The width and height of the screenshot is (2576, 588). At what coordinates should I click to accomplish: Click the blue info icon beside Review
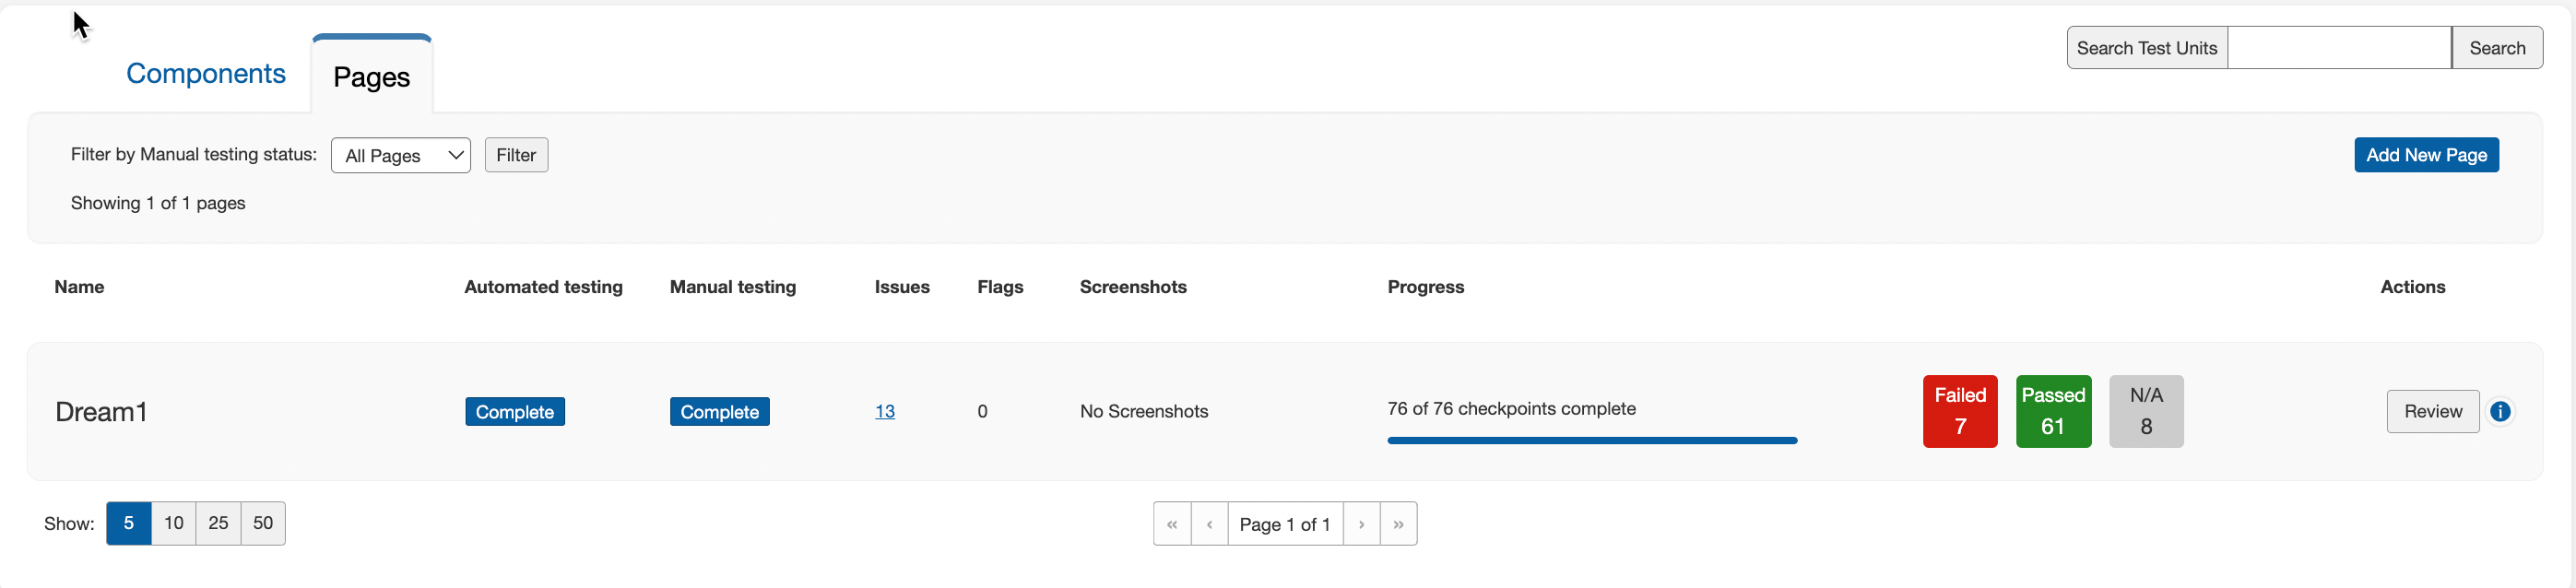pyautogui.click(x=2500, y=411)
